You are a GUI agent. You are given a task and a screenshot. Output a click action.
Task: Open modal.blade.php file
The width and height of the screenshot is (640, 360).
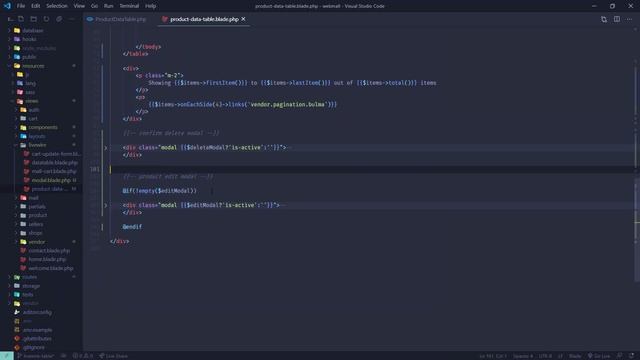pyautogui.click(x=51, y=180)
